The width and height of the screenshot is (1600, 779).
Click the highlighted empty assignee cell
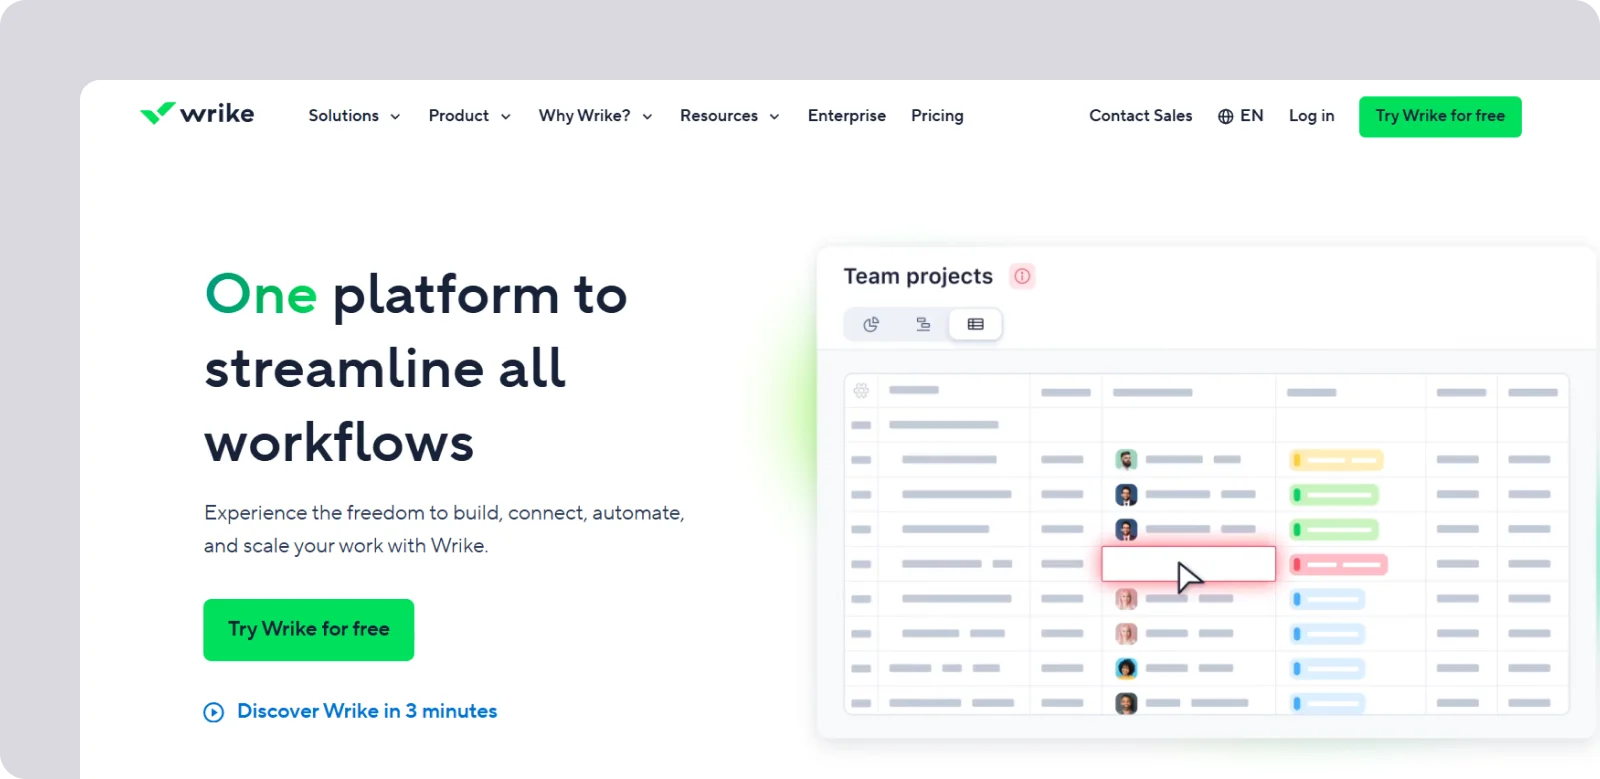[x=1188, y=564]
